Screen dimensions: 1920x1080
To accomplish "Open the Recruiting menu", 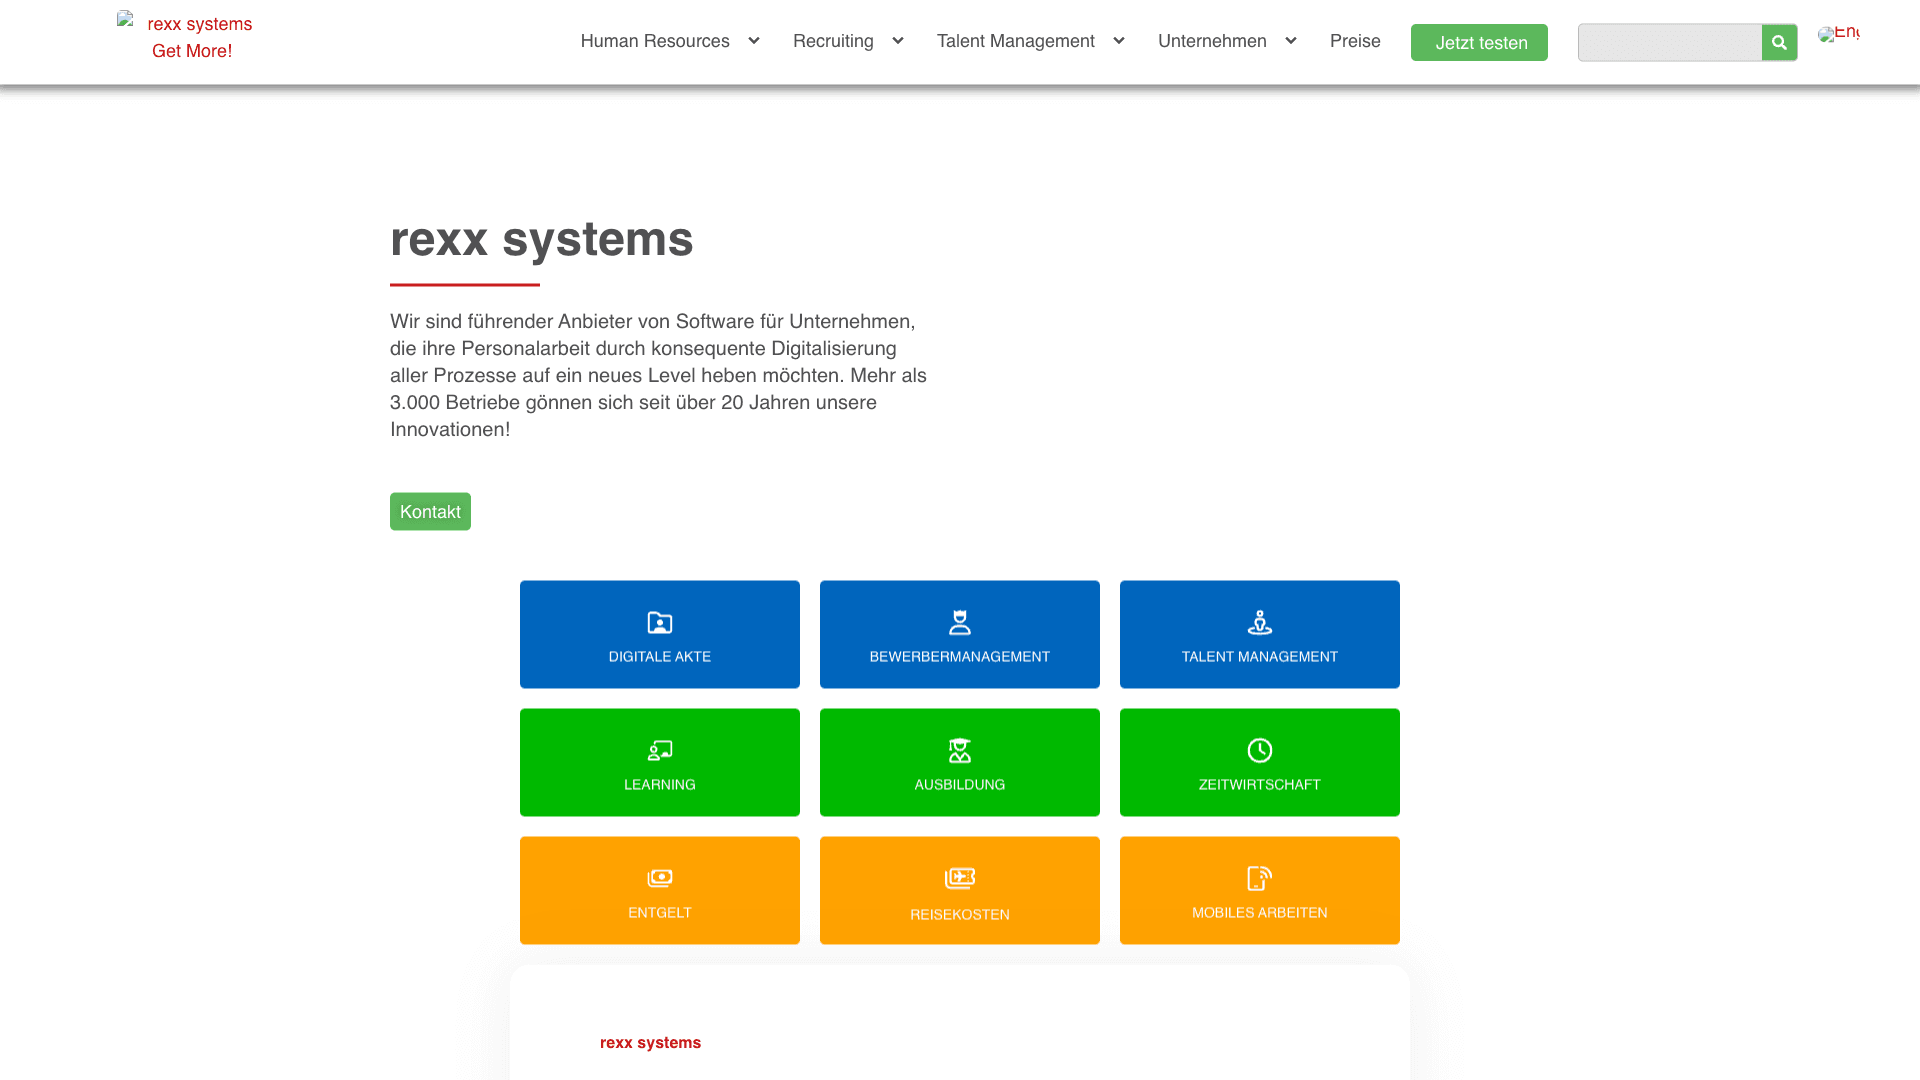I will pos(833,41).
